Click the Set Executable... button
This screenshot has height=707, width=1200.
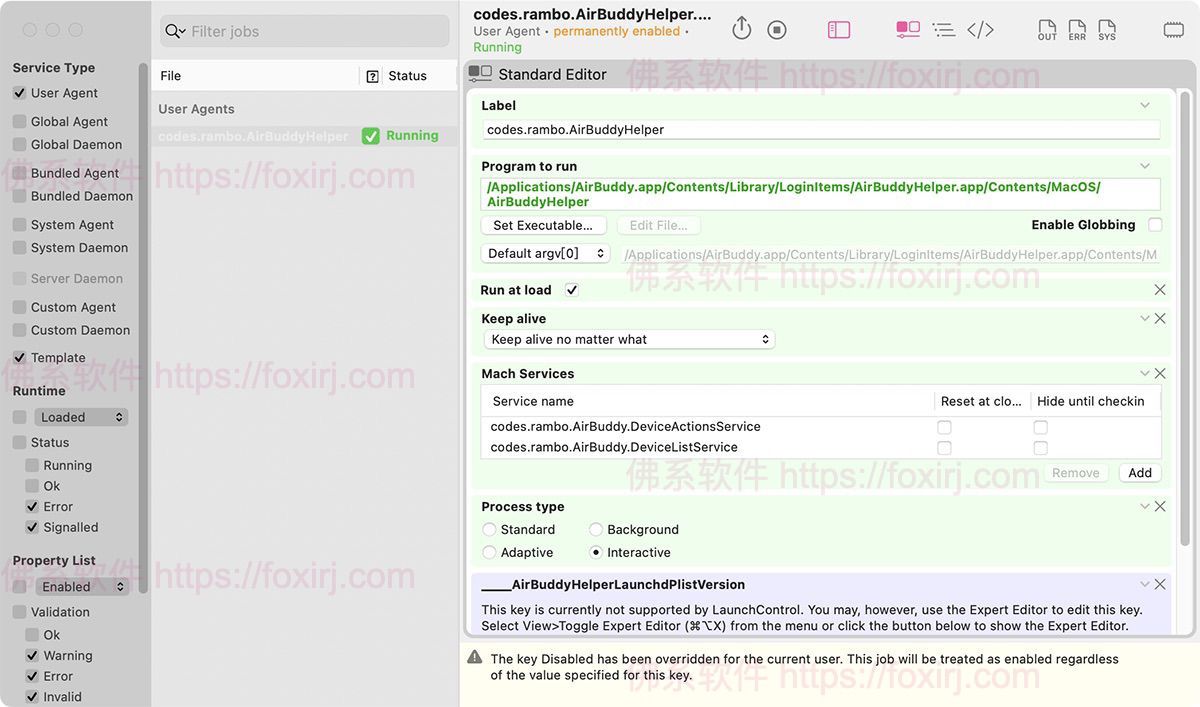[x=543, y=226]
